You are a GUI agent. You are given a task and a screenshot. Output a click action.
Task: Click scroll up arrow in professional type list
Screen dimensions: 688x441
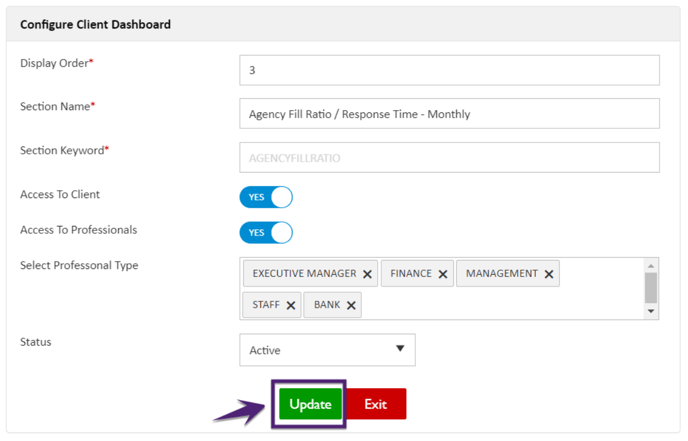pyautogui.click(x=651, y=265)
